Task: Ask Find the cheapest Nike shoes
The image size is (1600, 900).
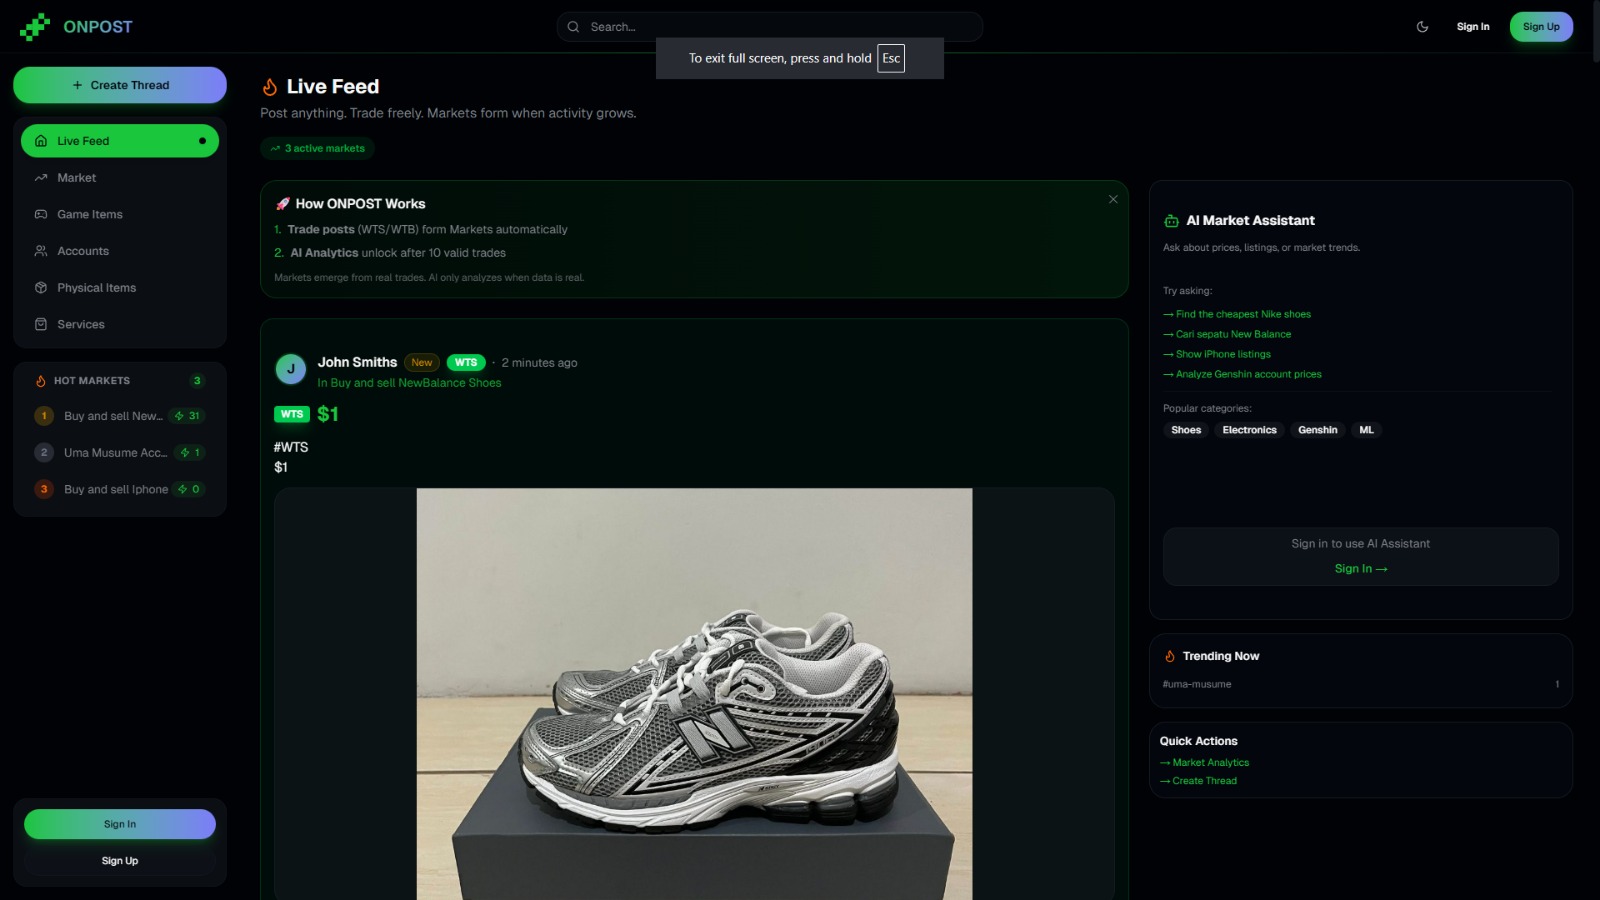Action: (x=1237, y=314)
